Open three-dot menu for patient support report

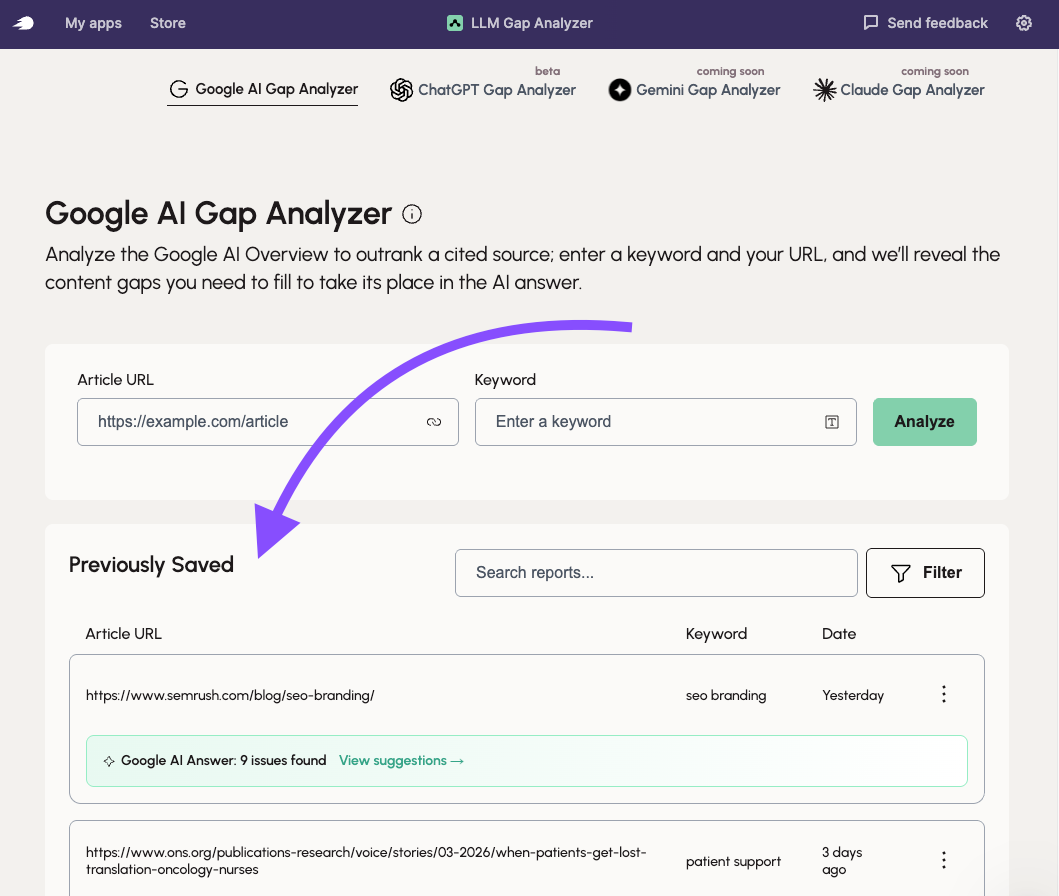pos(943,860)
